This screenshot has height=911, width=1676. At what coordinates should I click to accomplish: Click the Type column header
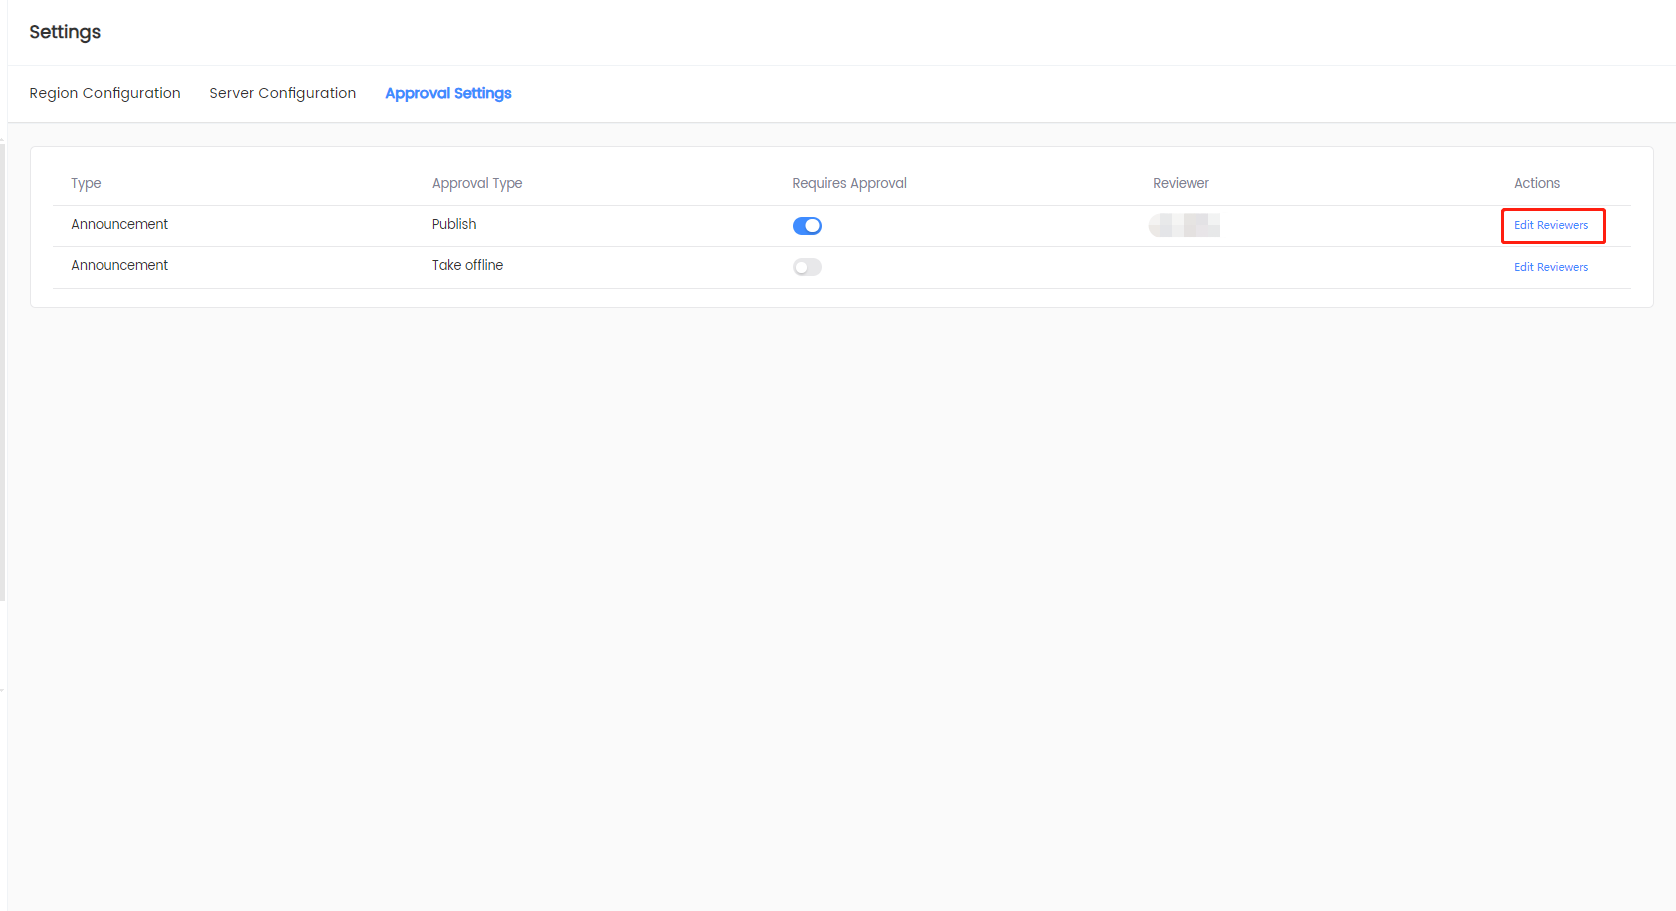[86, 183]
